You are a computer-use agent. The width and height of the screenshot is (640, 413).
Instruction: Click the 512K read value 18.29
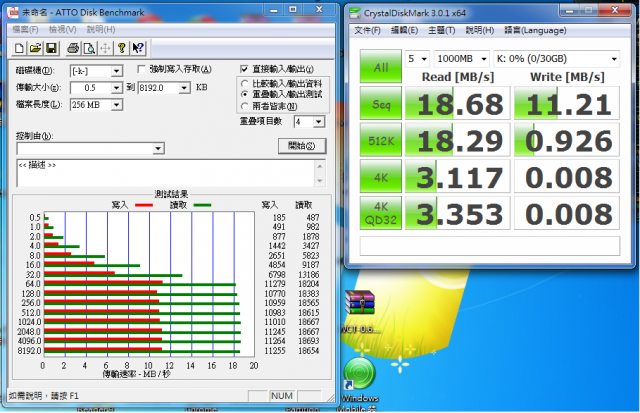[x=458, y=140]
